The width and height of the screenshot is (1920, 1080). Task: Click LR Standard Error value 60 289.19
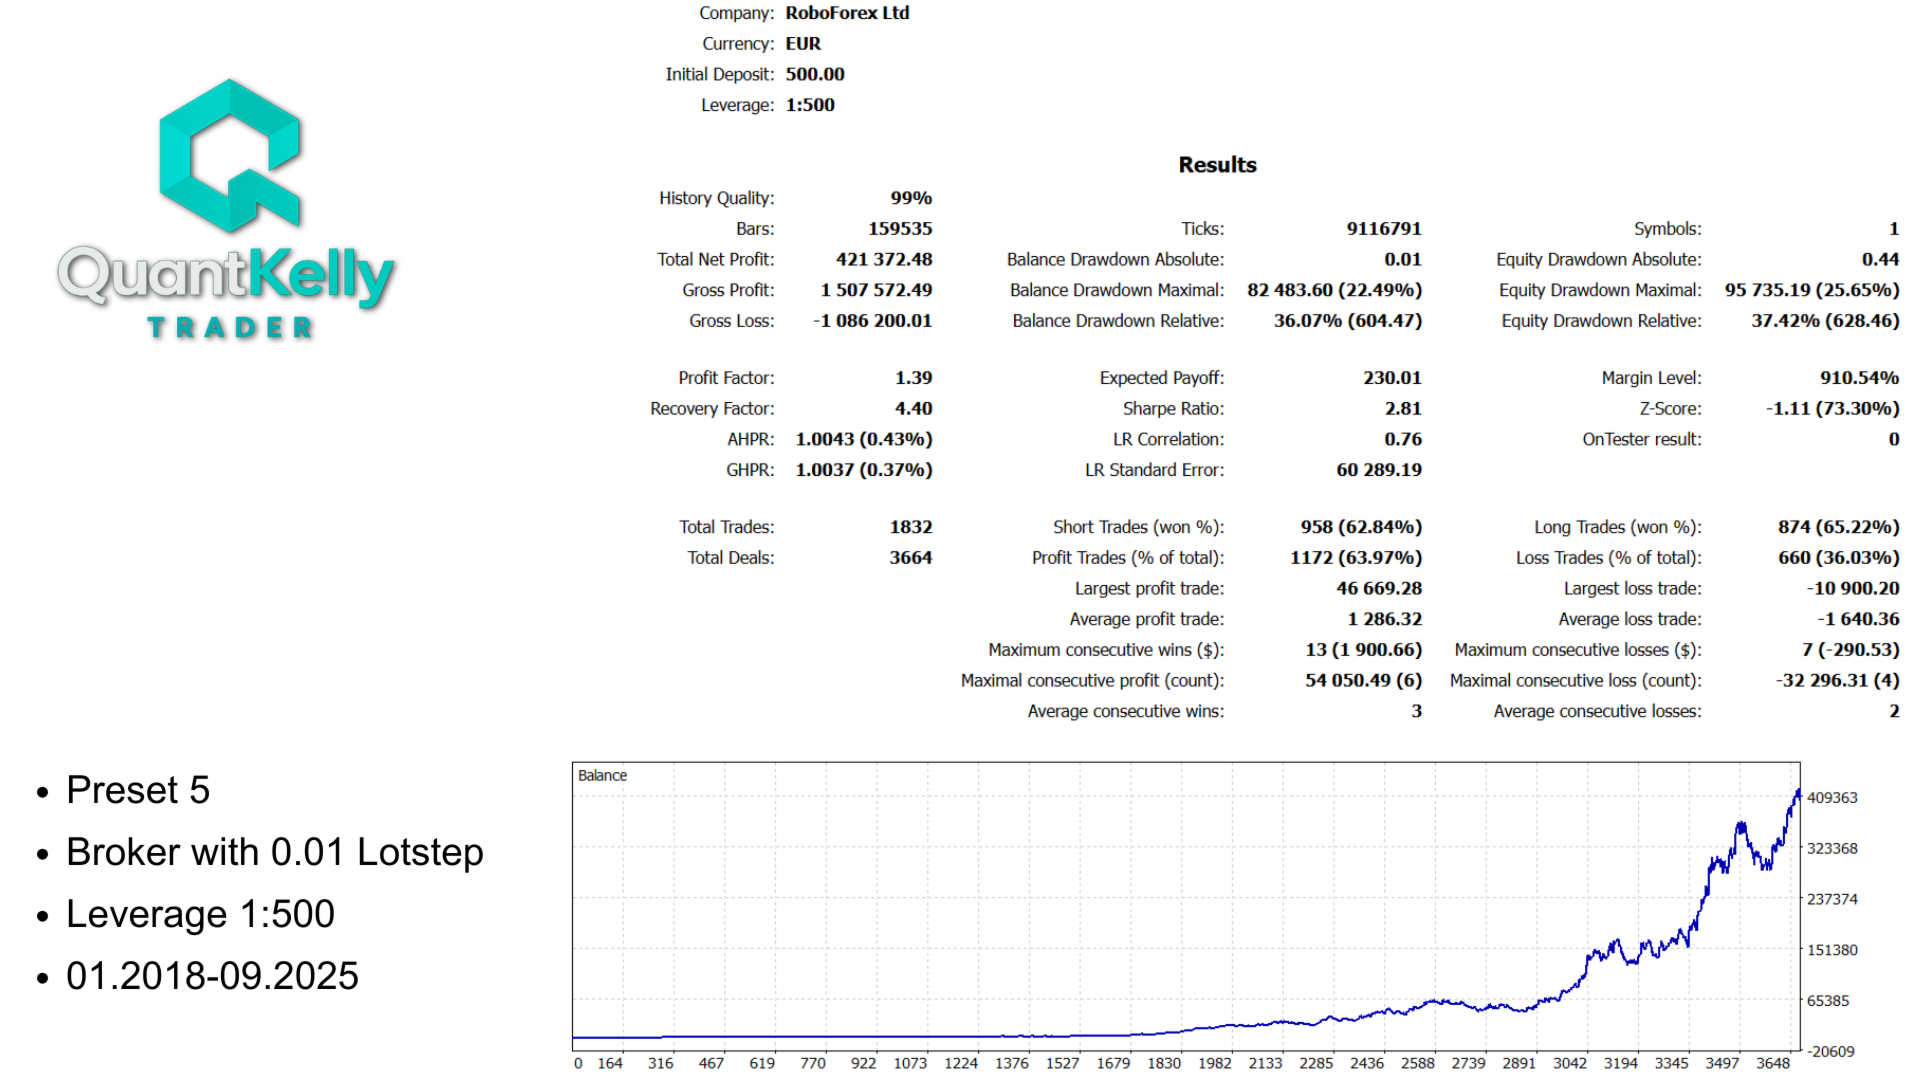[x=1379, y=470]
